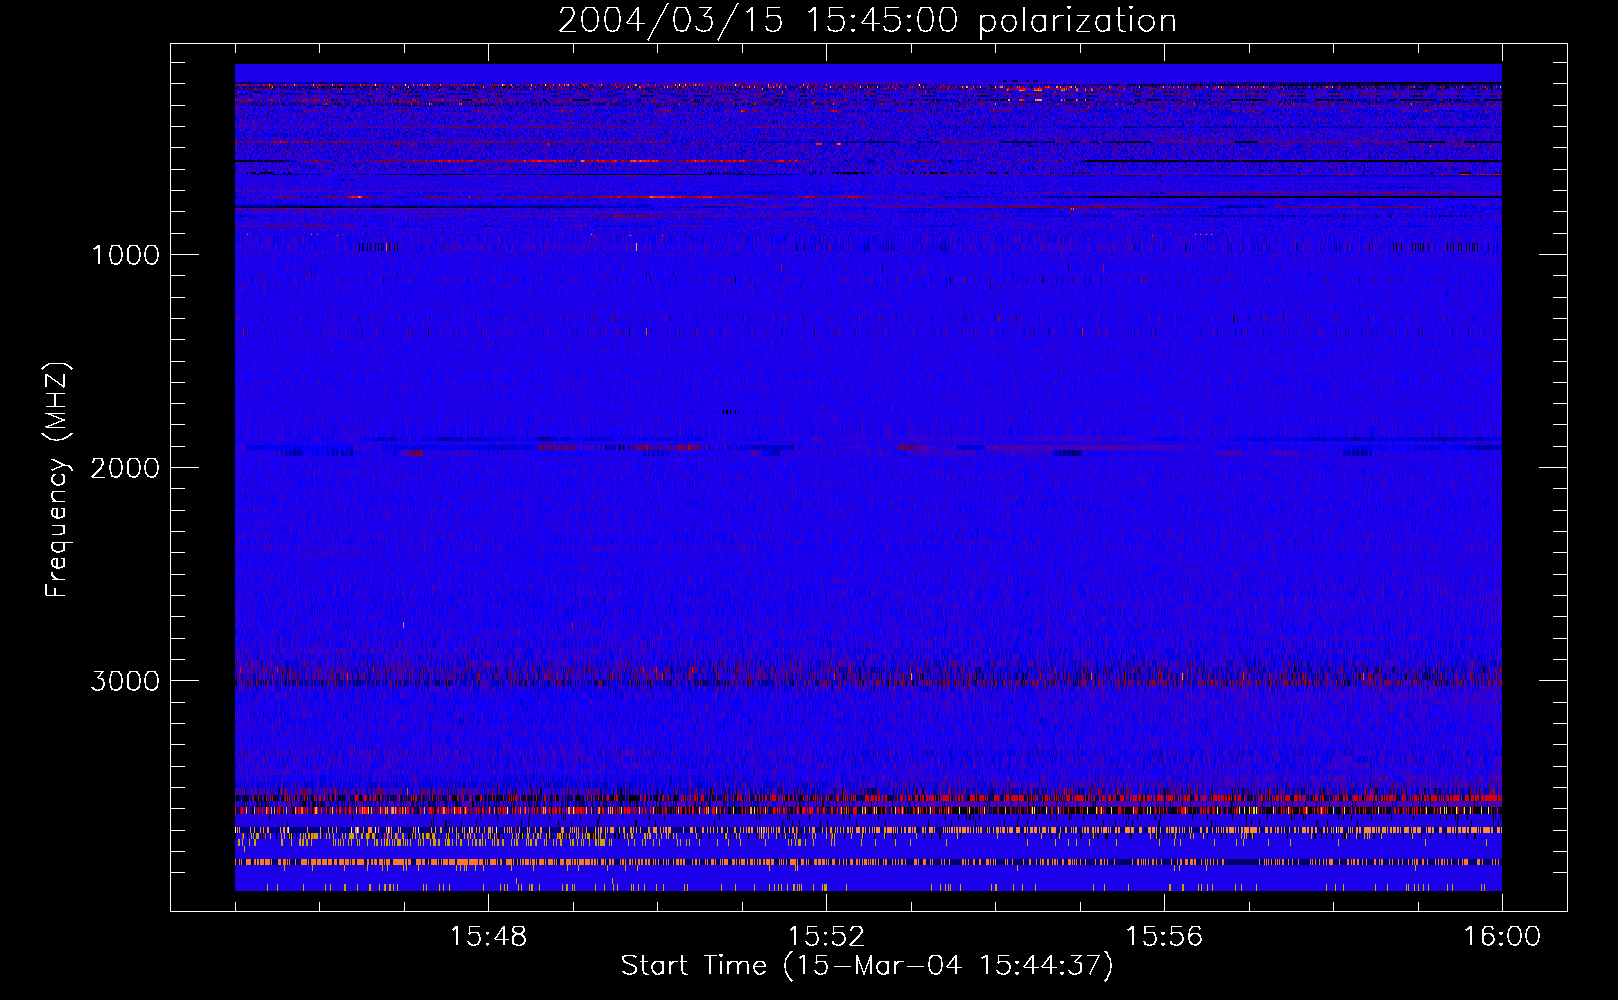The height and width of the screenshot is (1000, 1618).
Task: Click the "15:48" time tick label
Action: coord(488,937)
